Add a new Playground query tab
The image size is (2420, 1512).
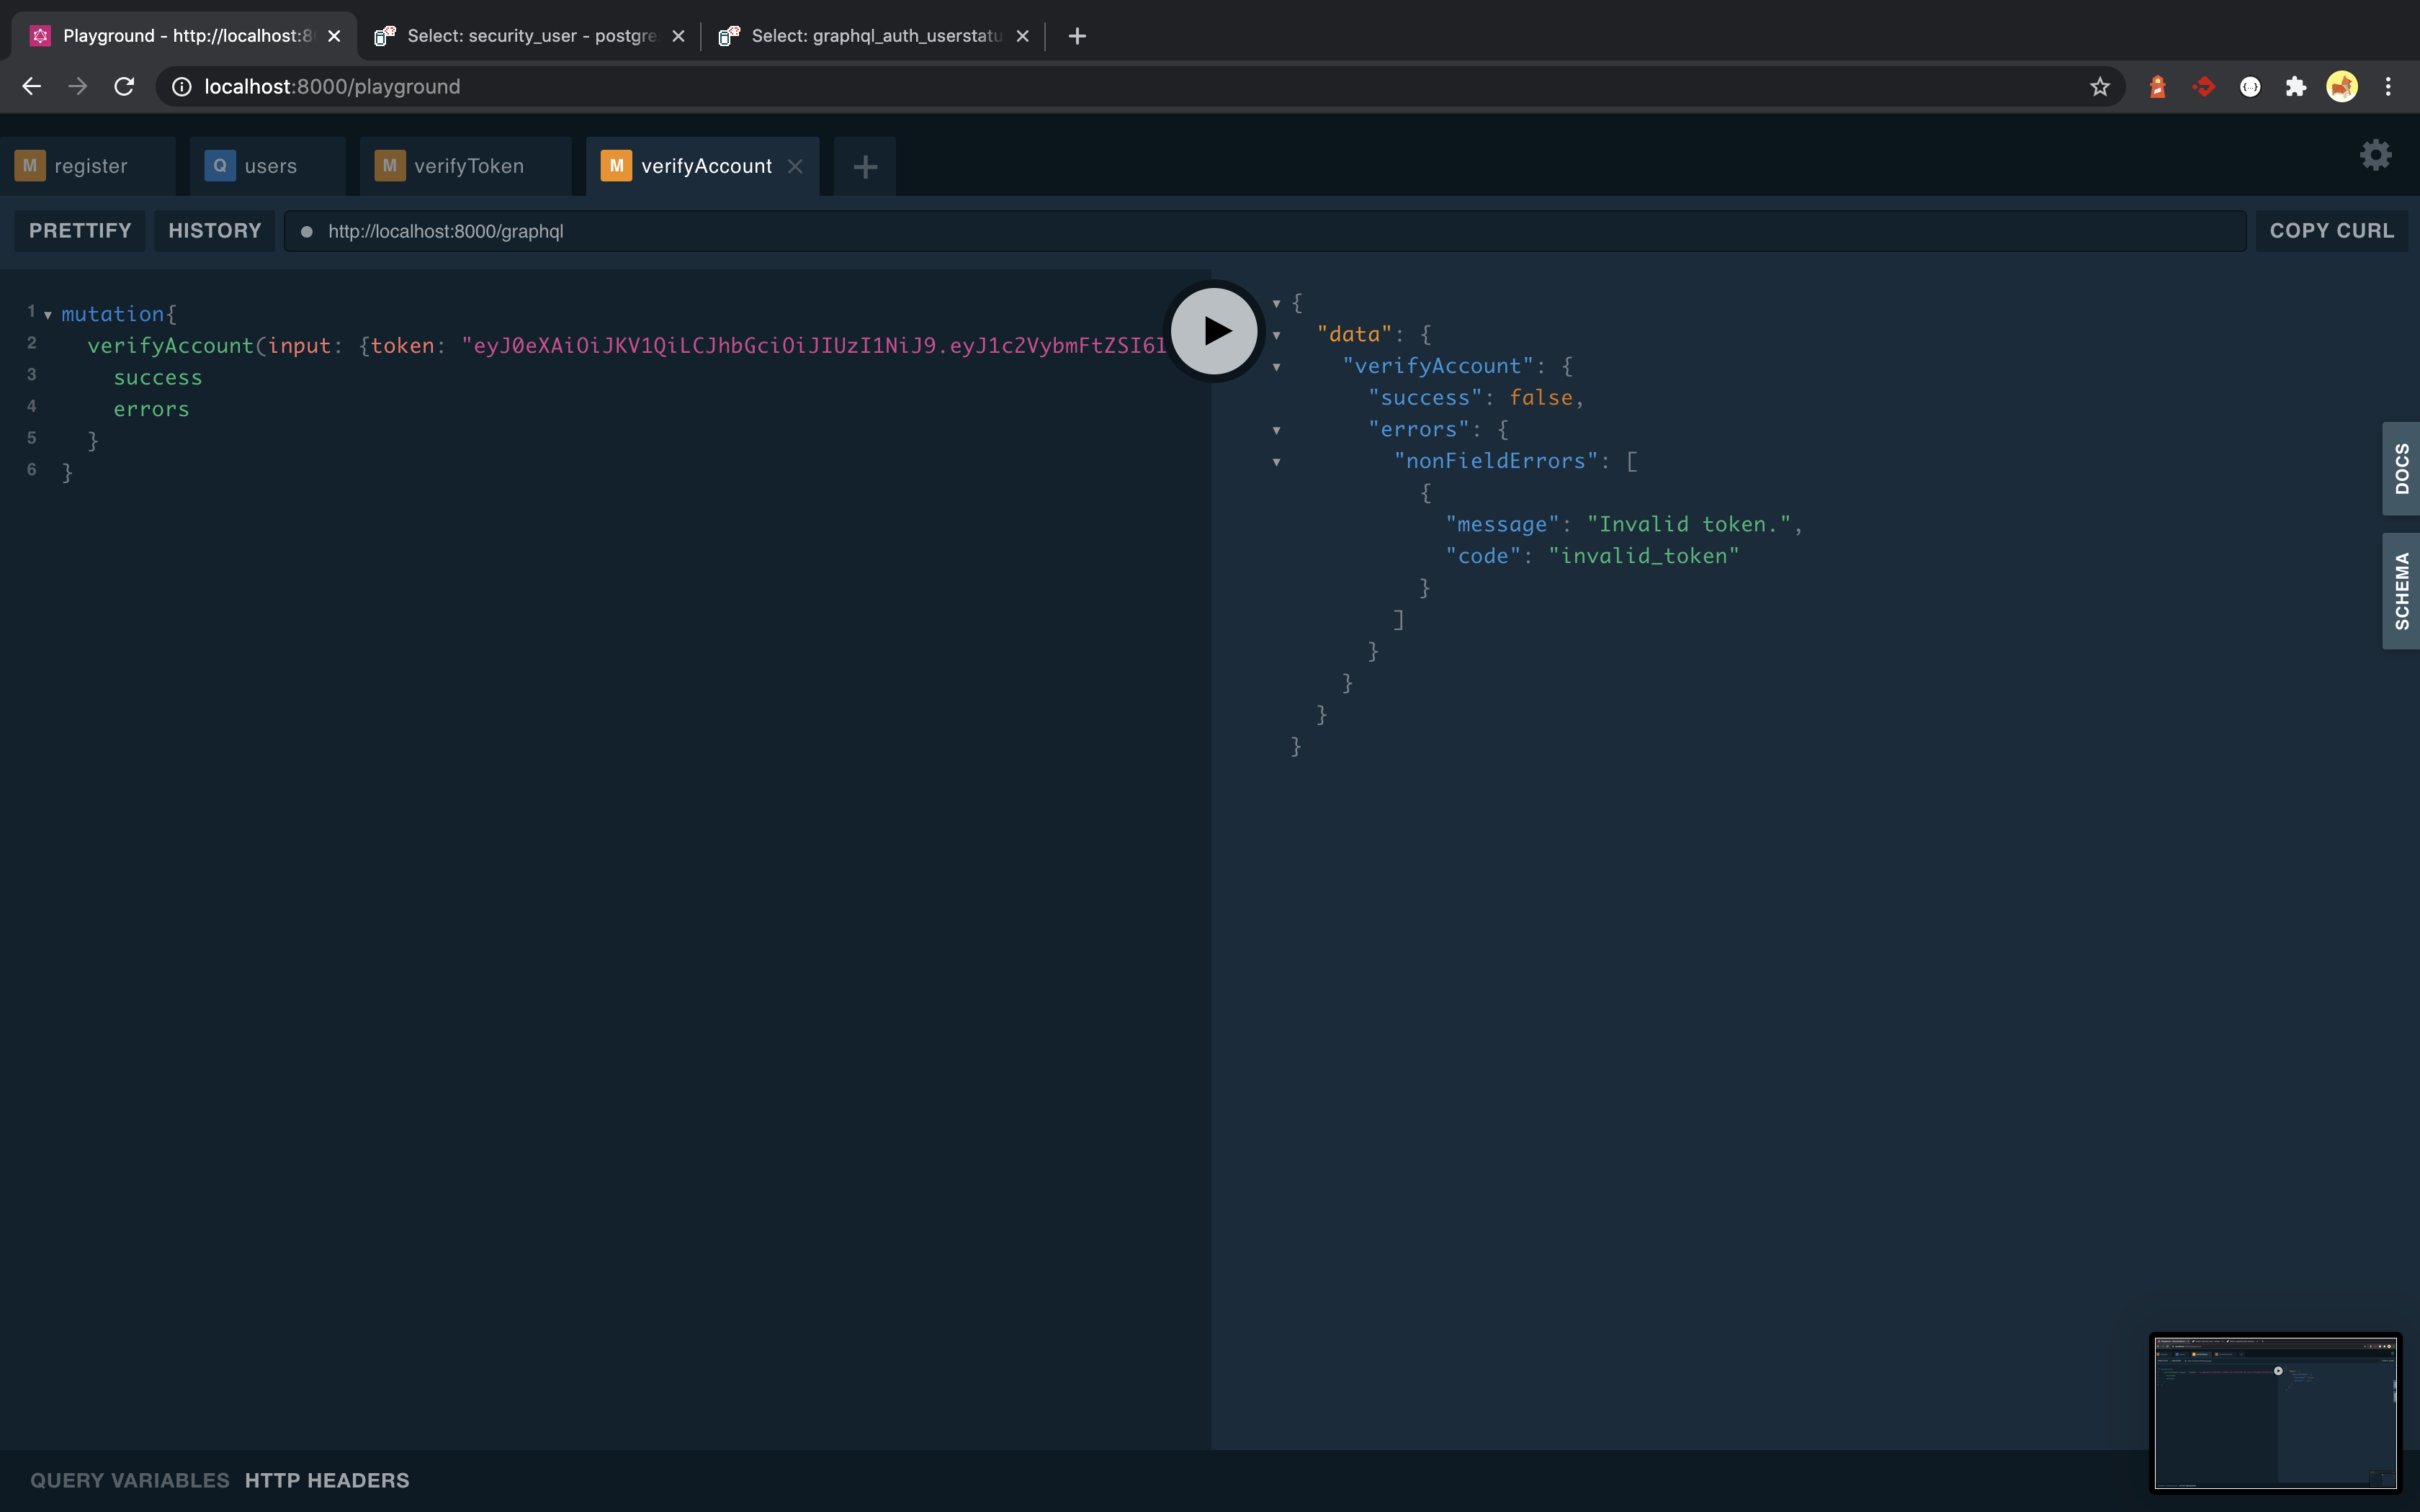(865, 167)
